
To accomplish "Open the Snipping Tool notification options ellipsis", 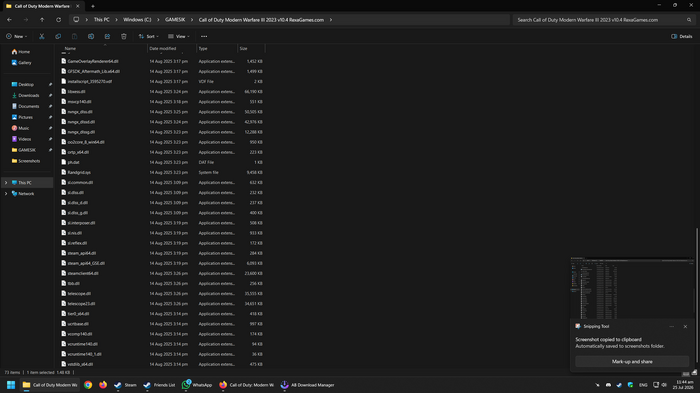I will [x=671, y=326].
